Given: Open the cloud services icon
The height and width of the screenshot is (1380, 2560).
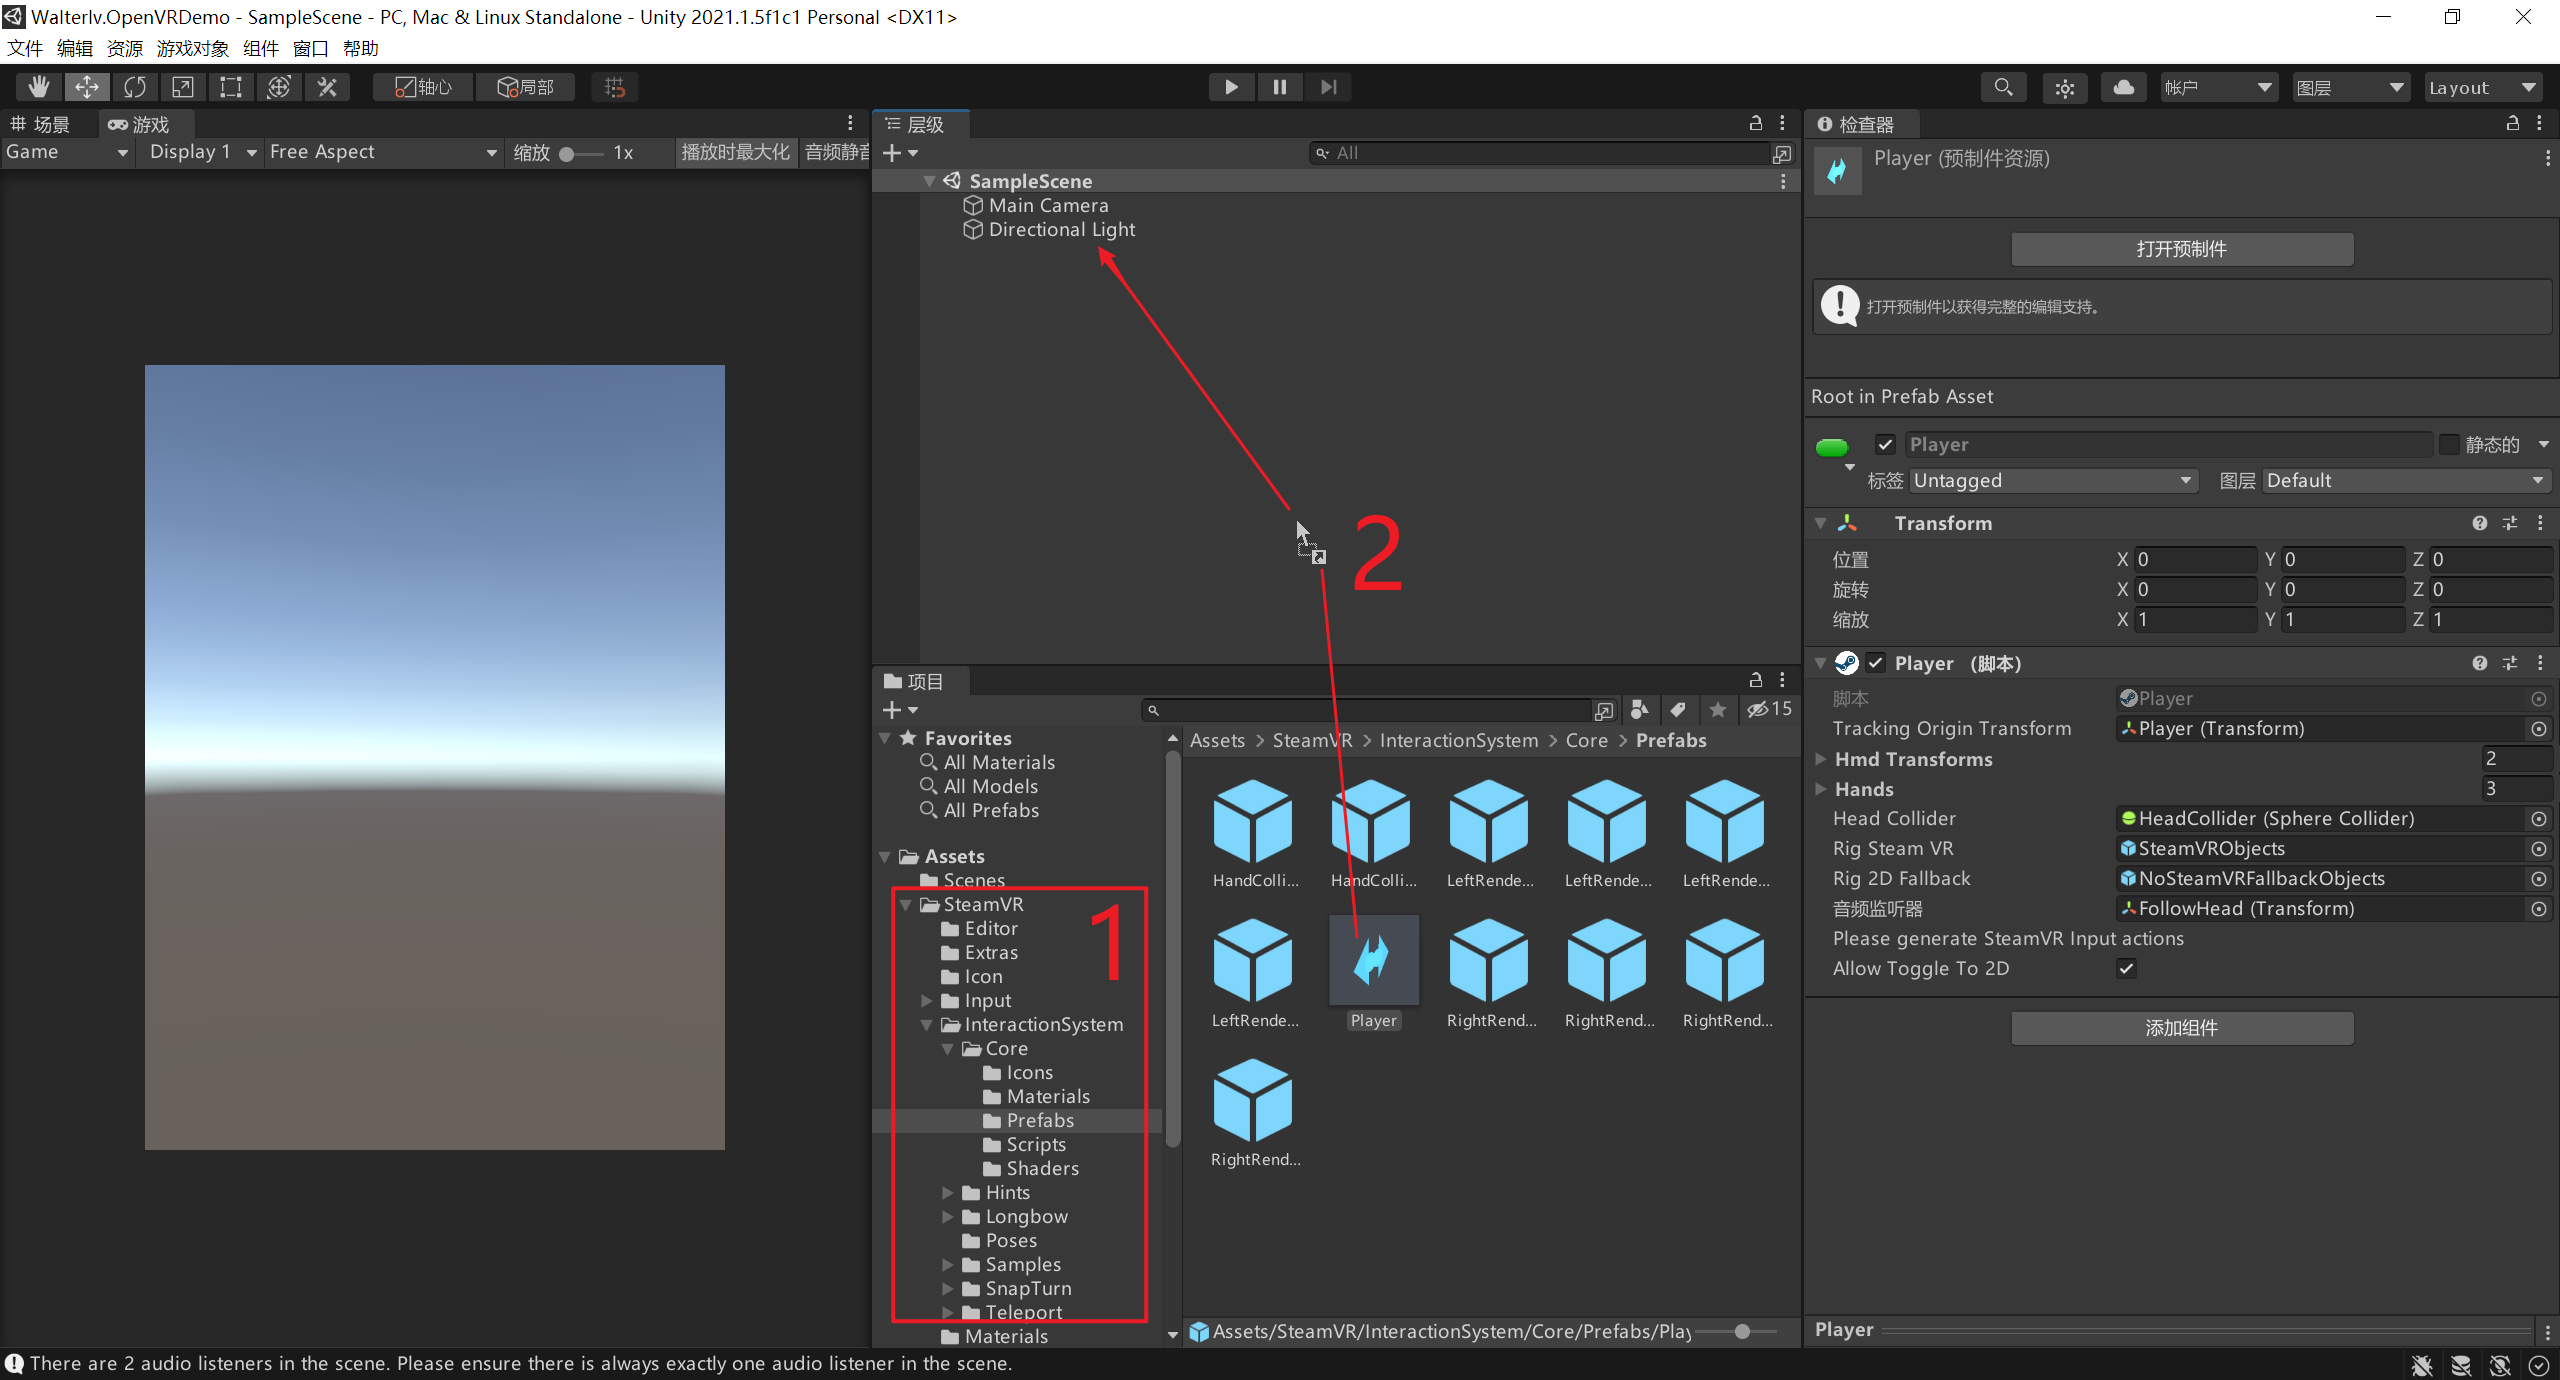Looking at the screenshot, I should point(2124,87).
